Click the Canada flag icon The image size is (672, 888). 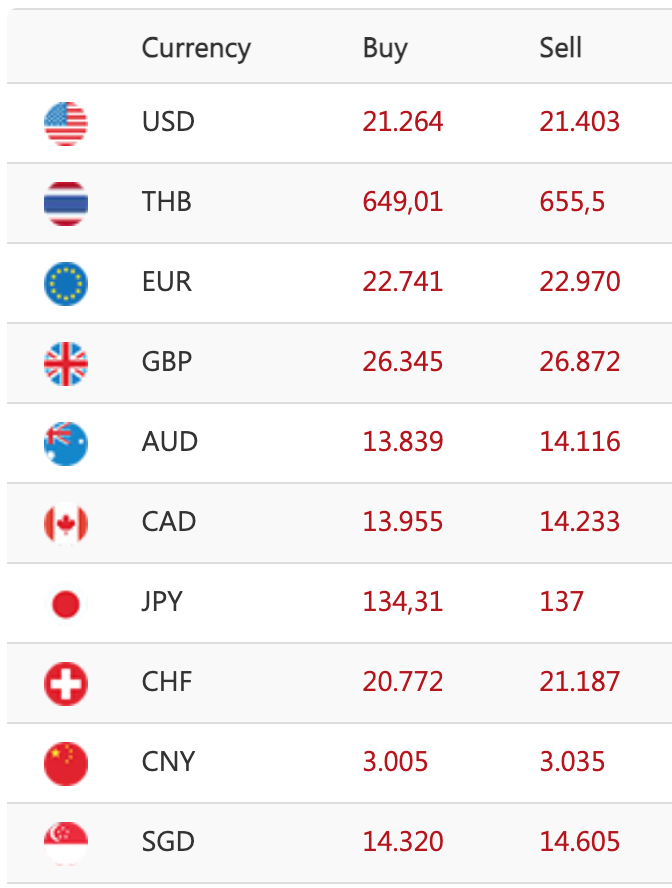coord(66,523)
